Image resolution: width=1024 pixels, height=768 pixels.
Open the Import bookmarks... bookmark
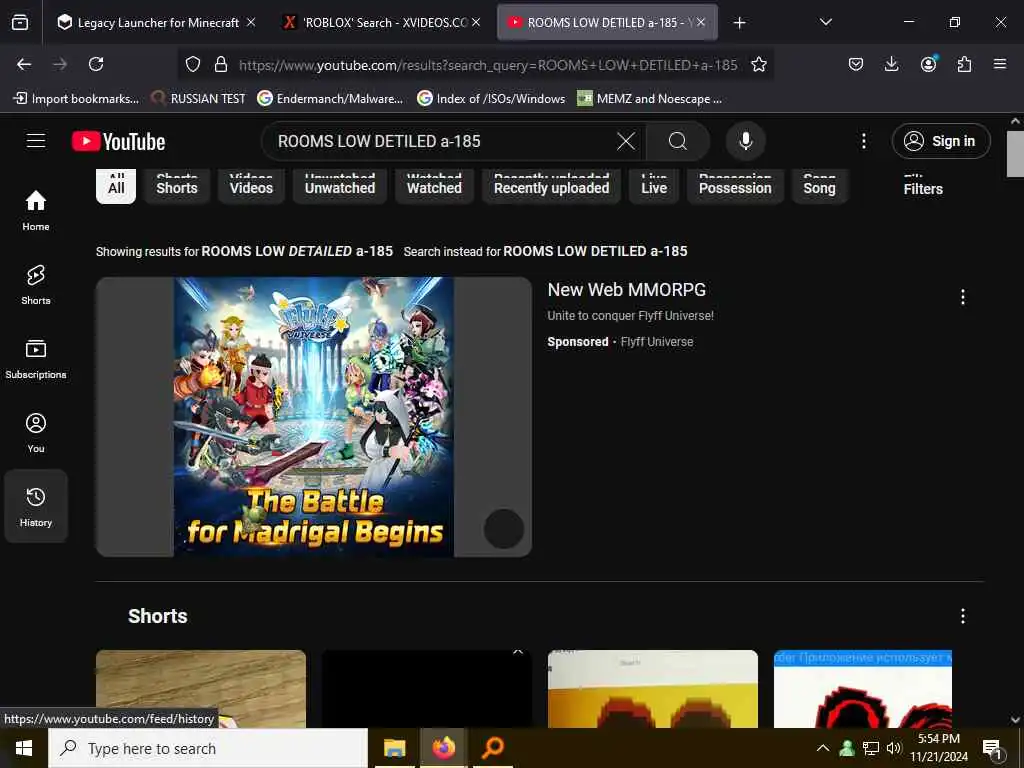(76, 99)
